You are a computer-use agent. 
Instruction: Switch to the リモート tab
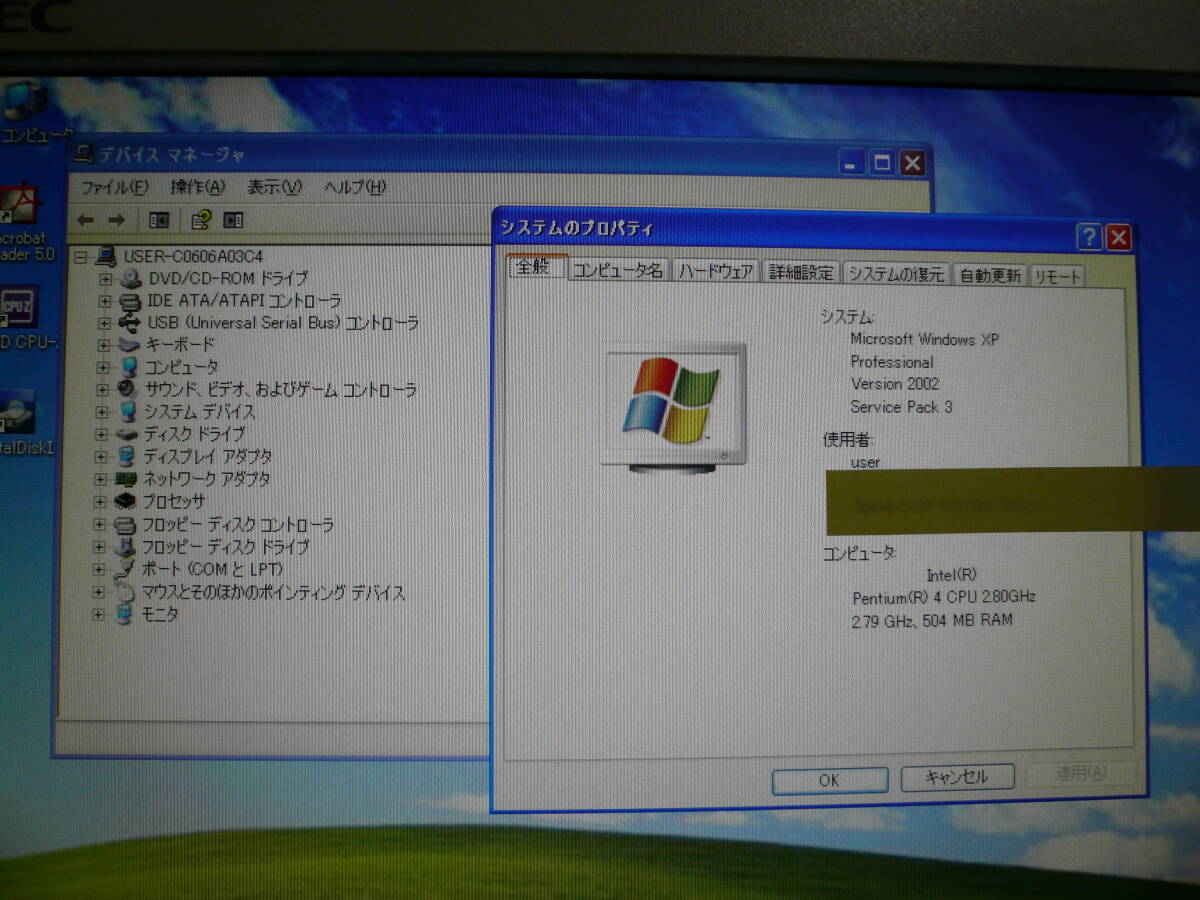click(x=1058, y=277)
